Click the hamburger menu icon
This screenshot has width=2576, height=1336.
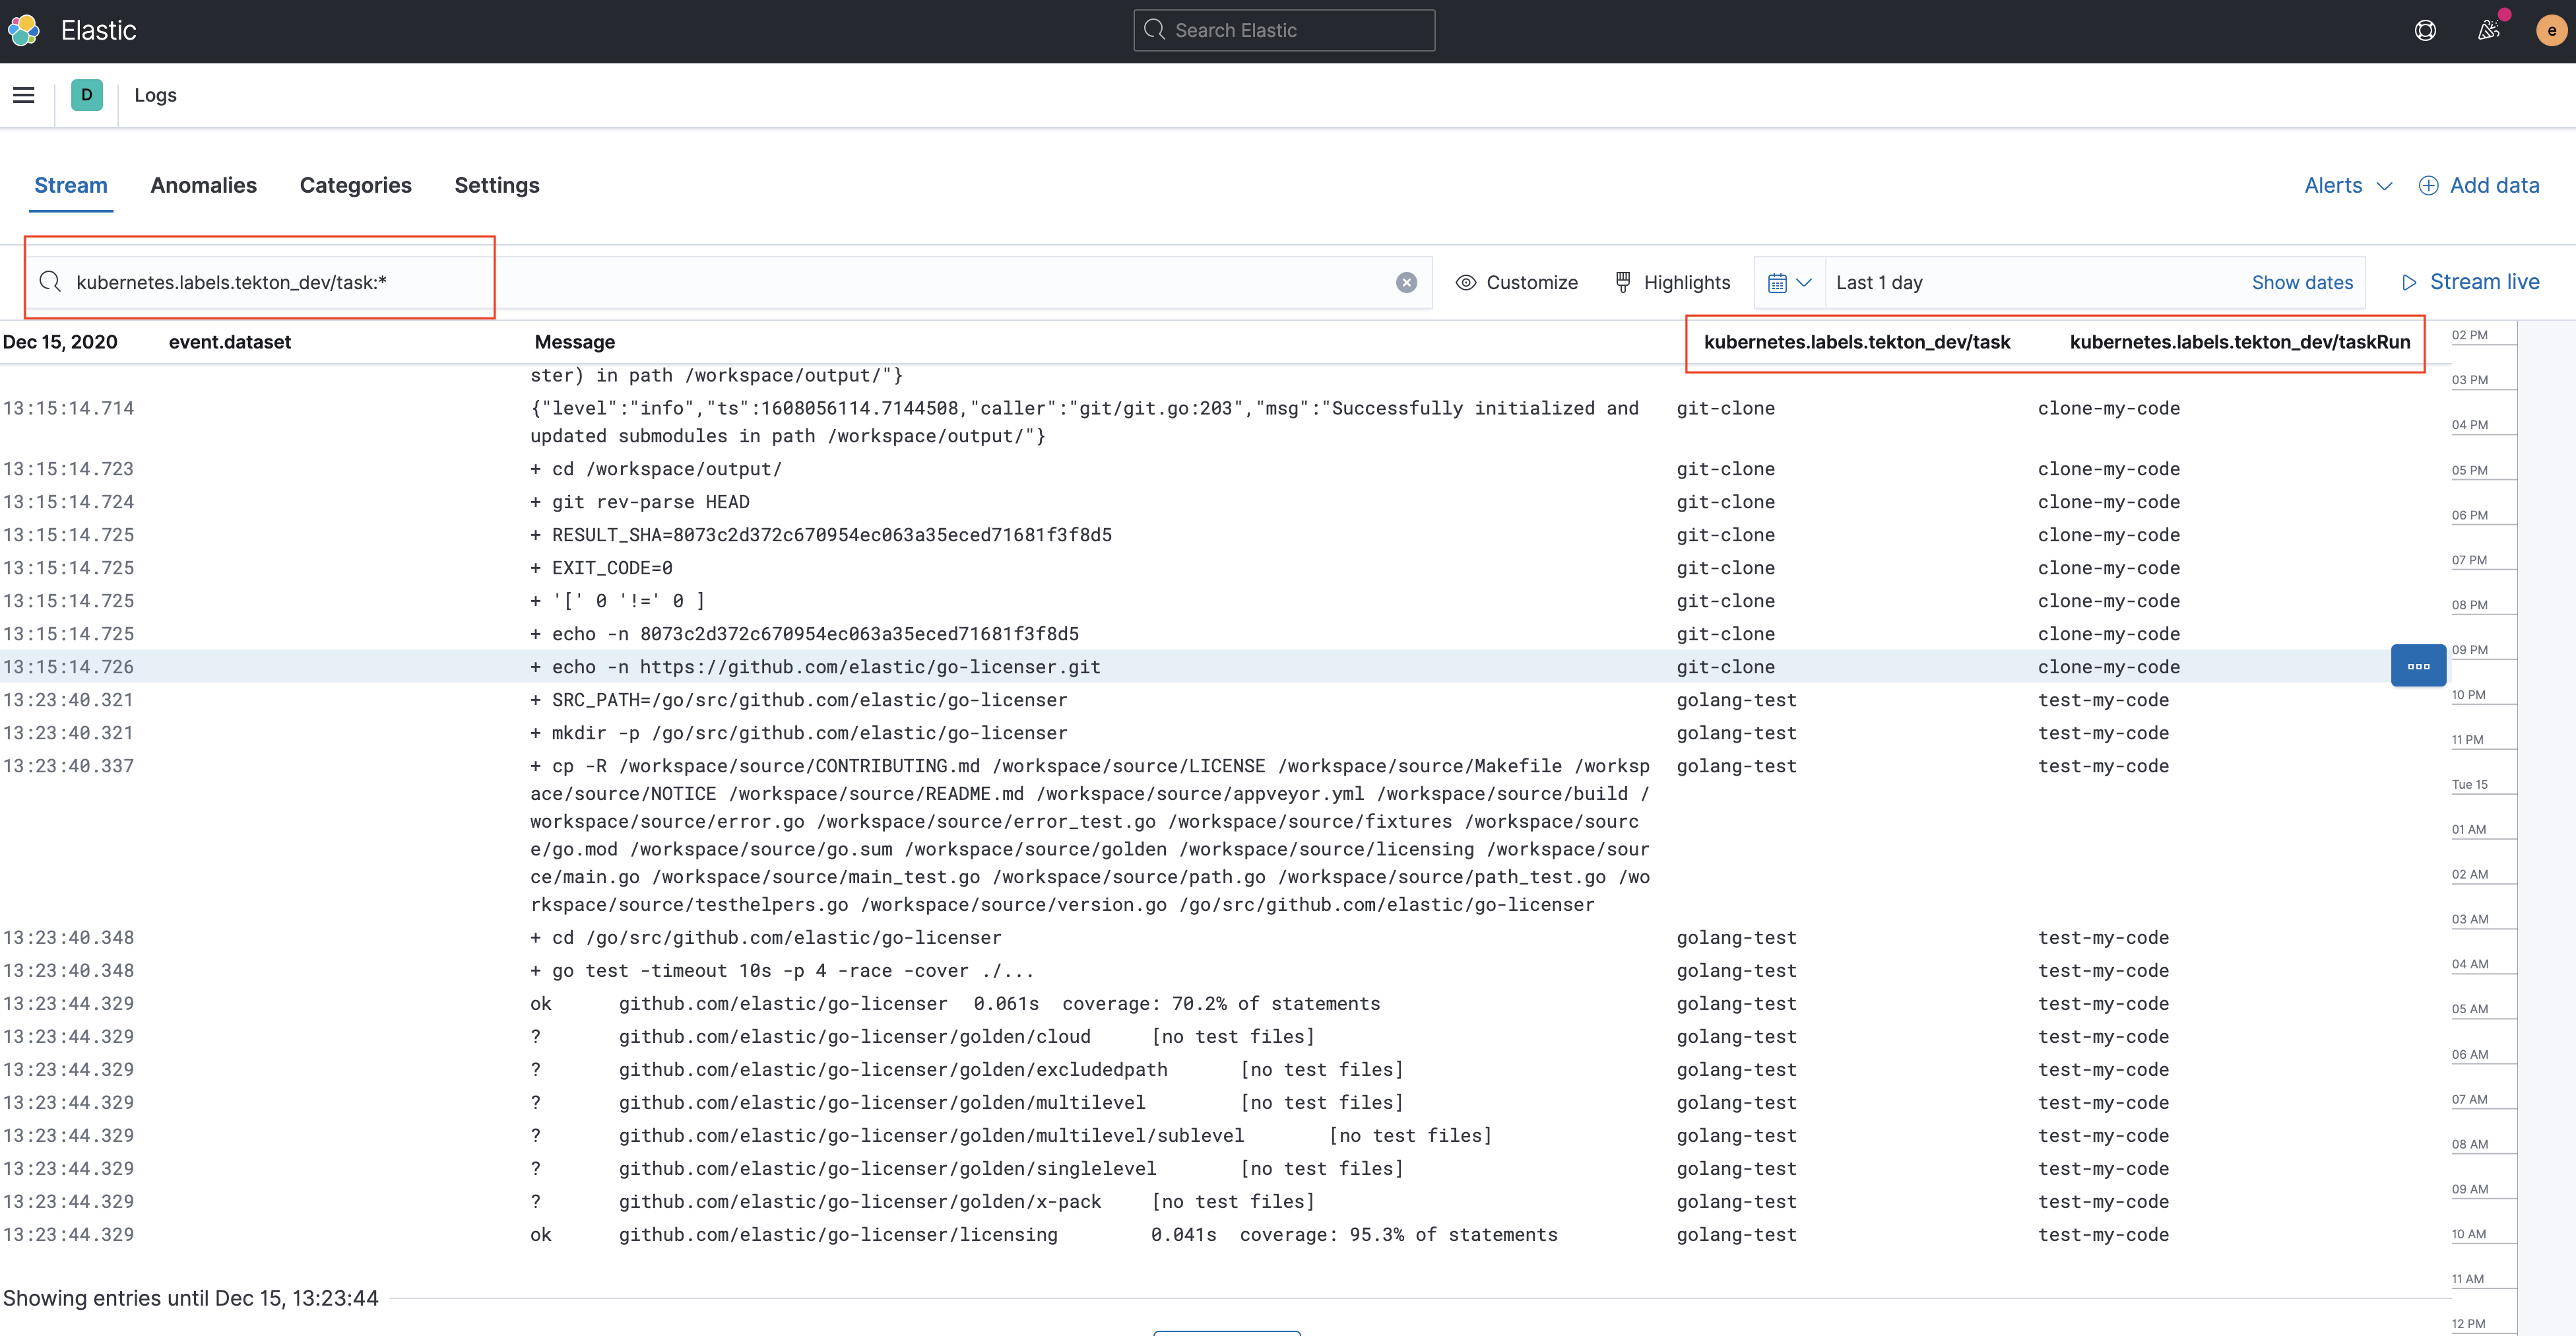coord(24,94)
